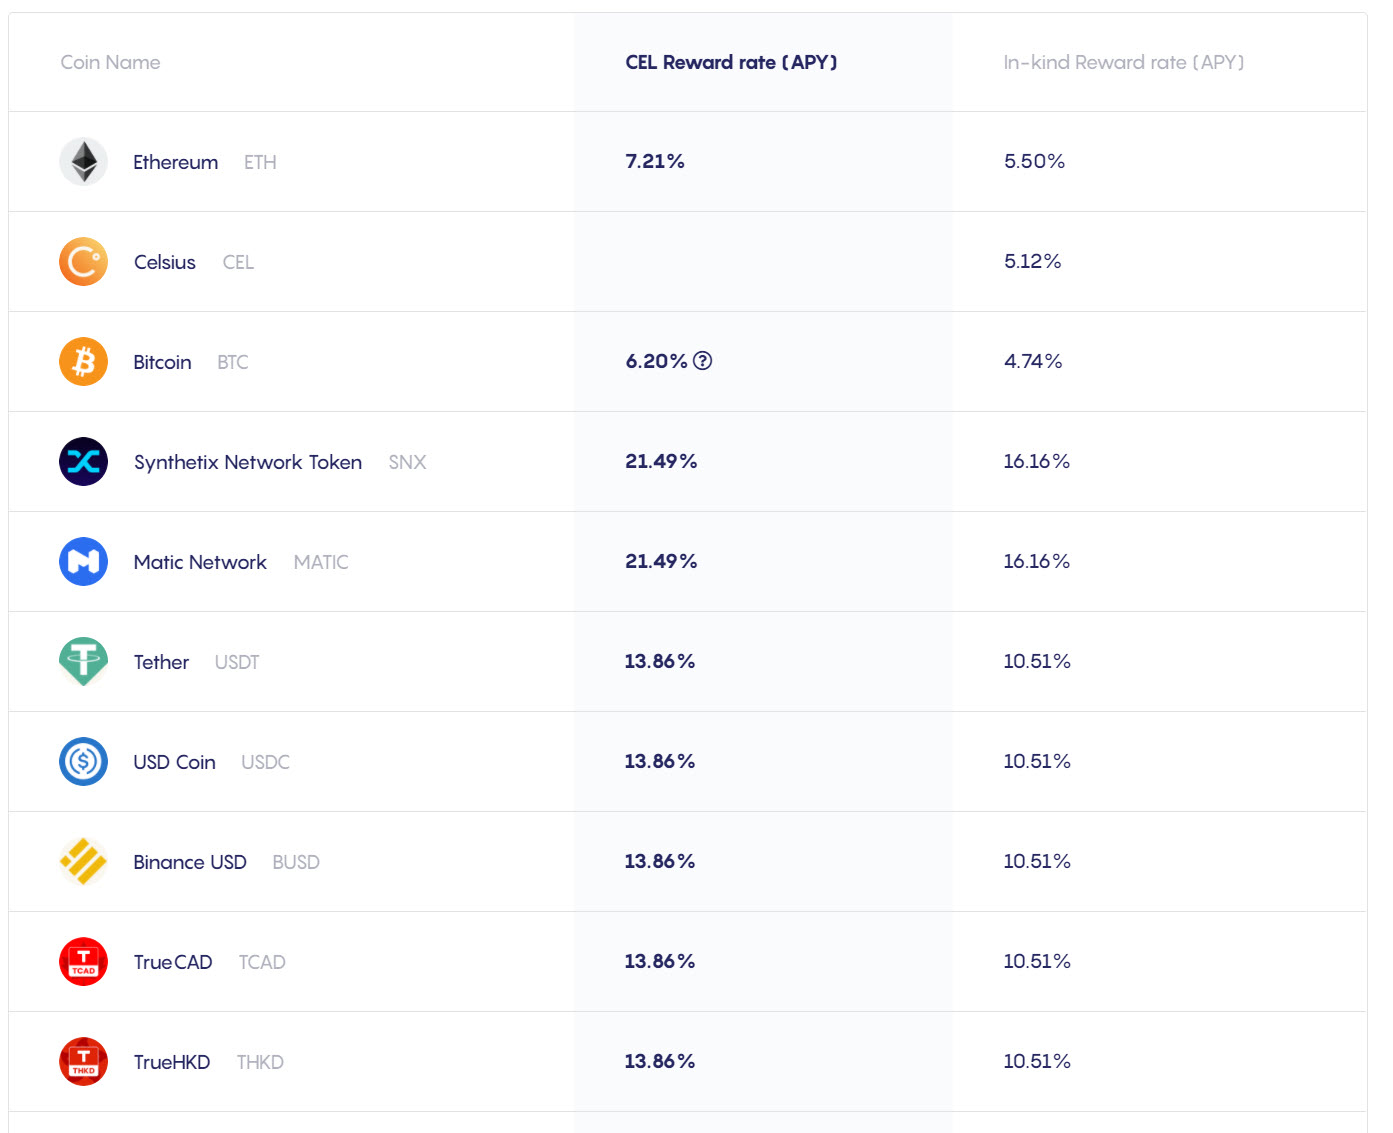
Task: Click Celsius's 5.12% in-kind rate
Action: tap(1032, 261)
